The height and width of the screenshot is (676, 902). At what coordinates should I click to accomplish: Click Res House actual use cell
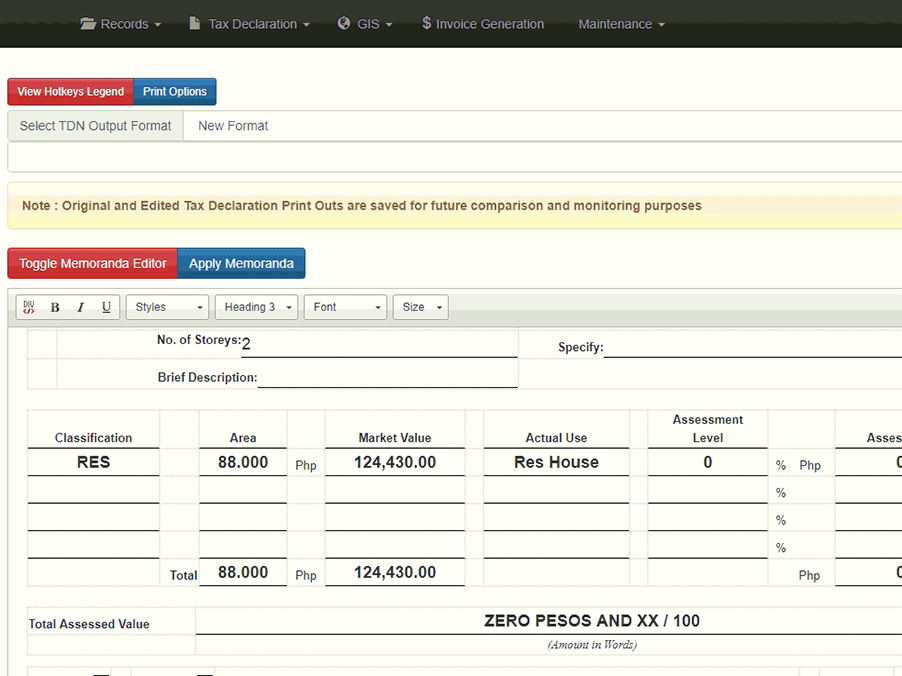[x=556, y=462]
